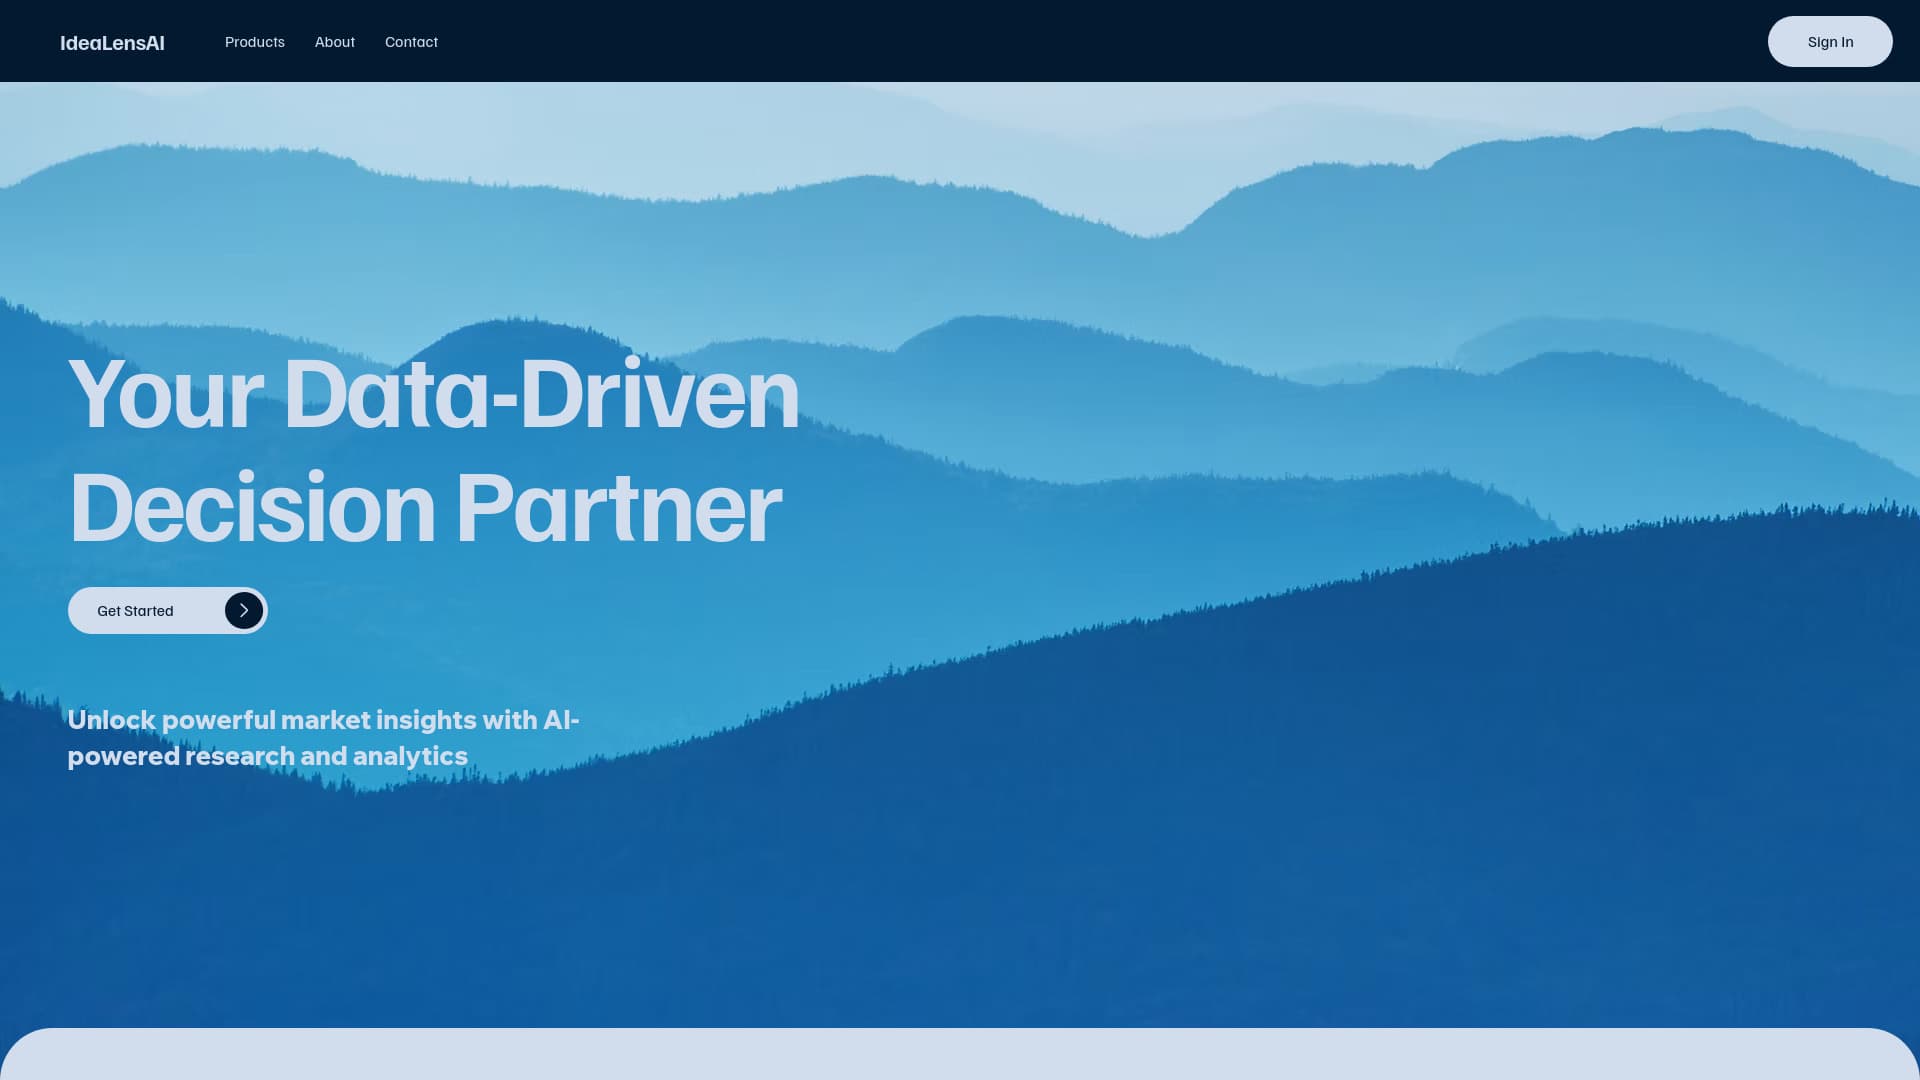The image size is (1920, 1080).
Task: Click the word "Decision" in the headline
Action: pos(252,509)
